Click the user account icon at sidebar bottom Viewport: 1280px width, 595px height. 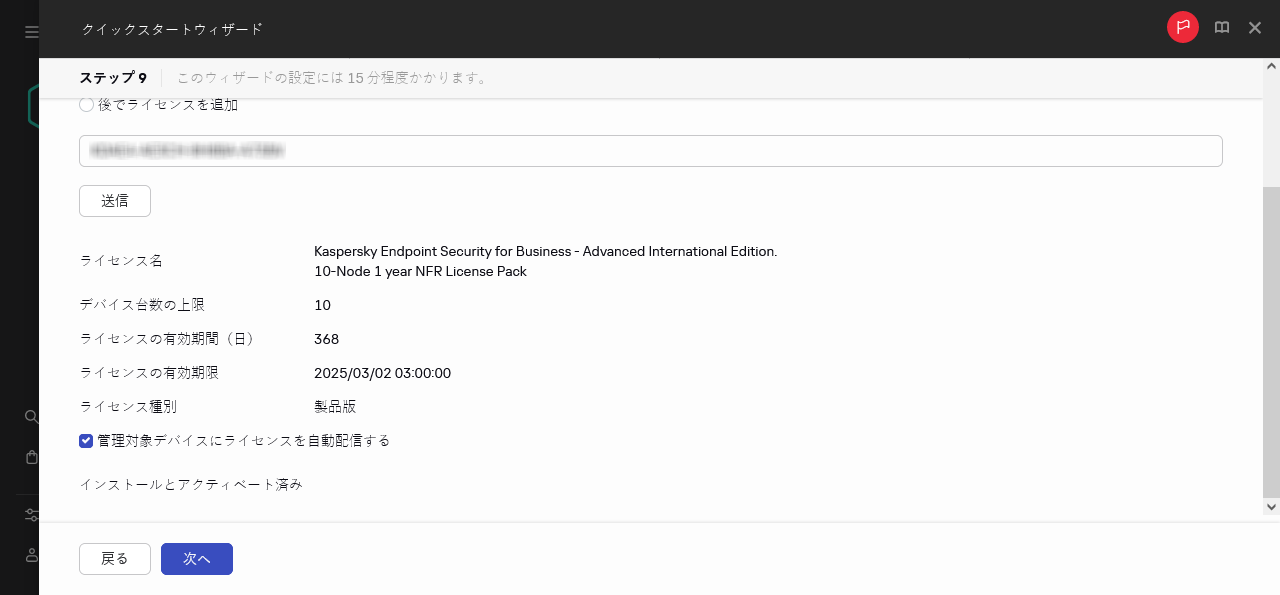click(x=31, y=556)
